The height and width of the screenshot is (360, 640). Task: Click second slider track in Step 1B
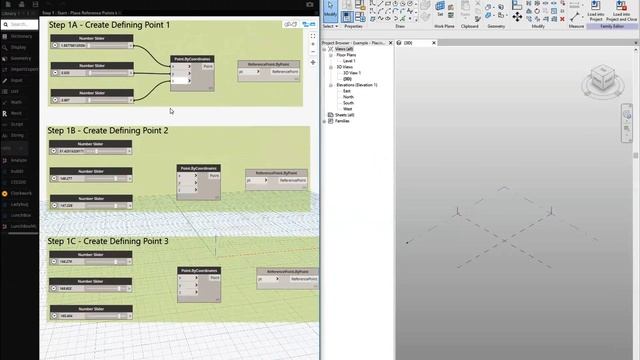click(x=106, y=178)
